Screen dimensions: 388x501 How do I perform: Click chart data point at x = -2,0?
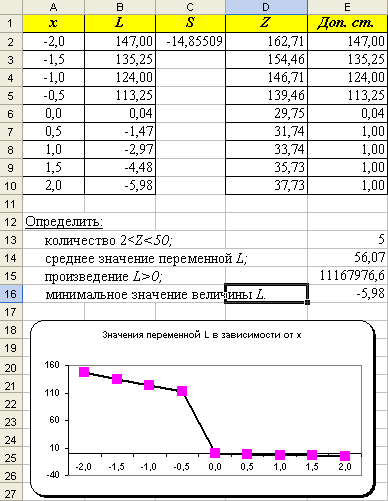tap(84, 372)
